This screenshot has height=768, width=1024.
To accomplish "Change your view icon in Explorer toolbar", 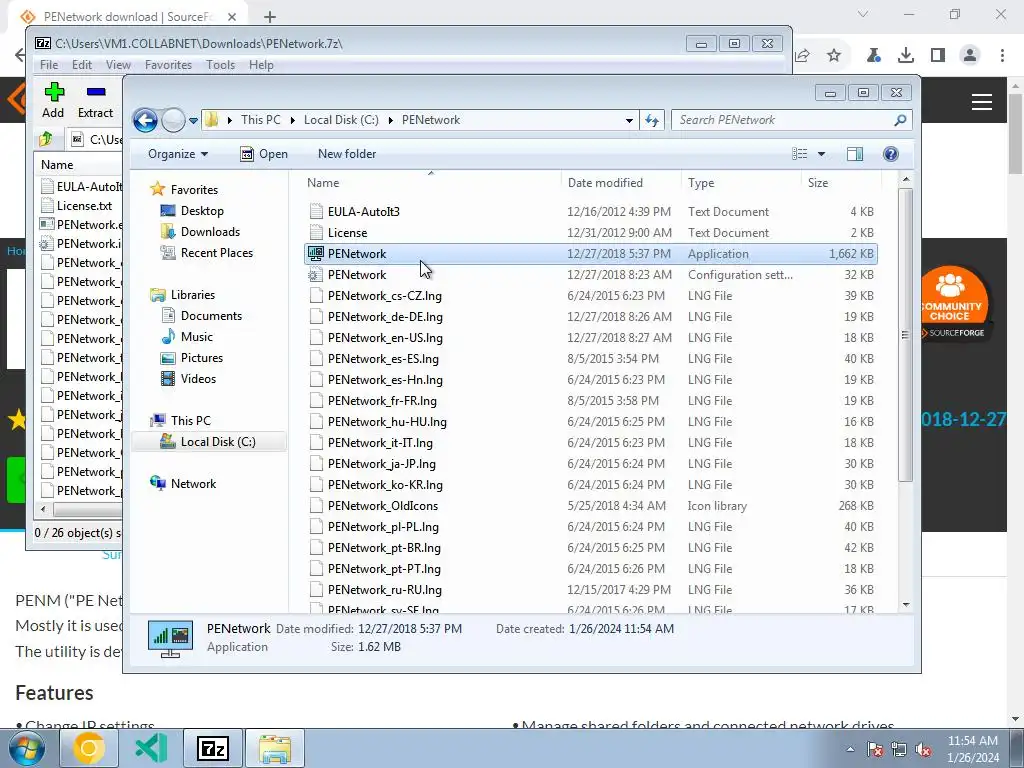I will 799,154.
